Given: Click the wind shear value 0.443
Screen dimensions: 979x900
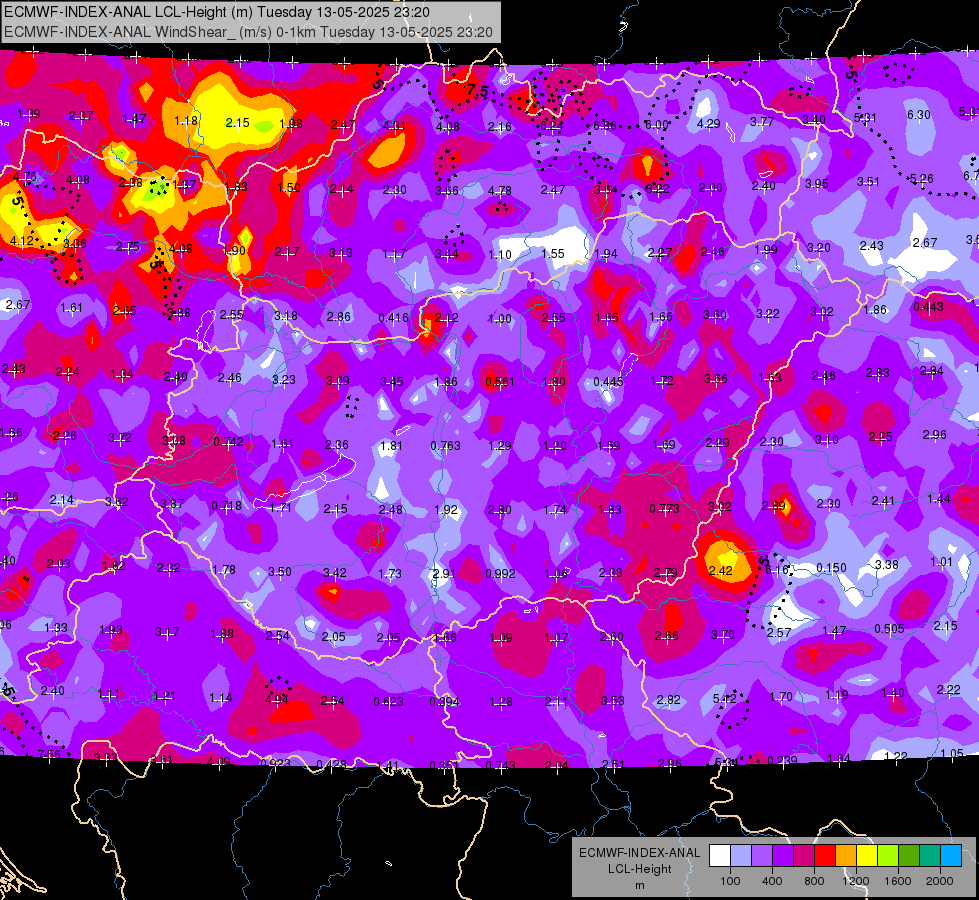Looking at the screenshot, I should click(928, 307).
